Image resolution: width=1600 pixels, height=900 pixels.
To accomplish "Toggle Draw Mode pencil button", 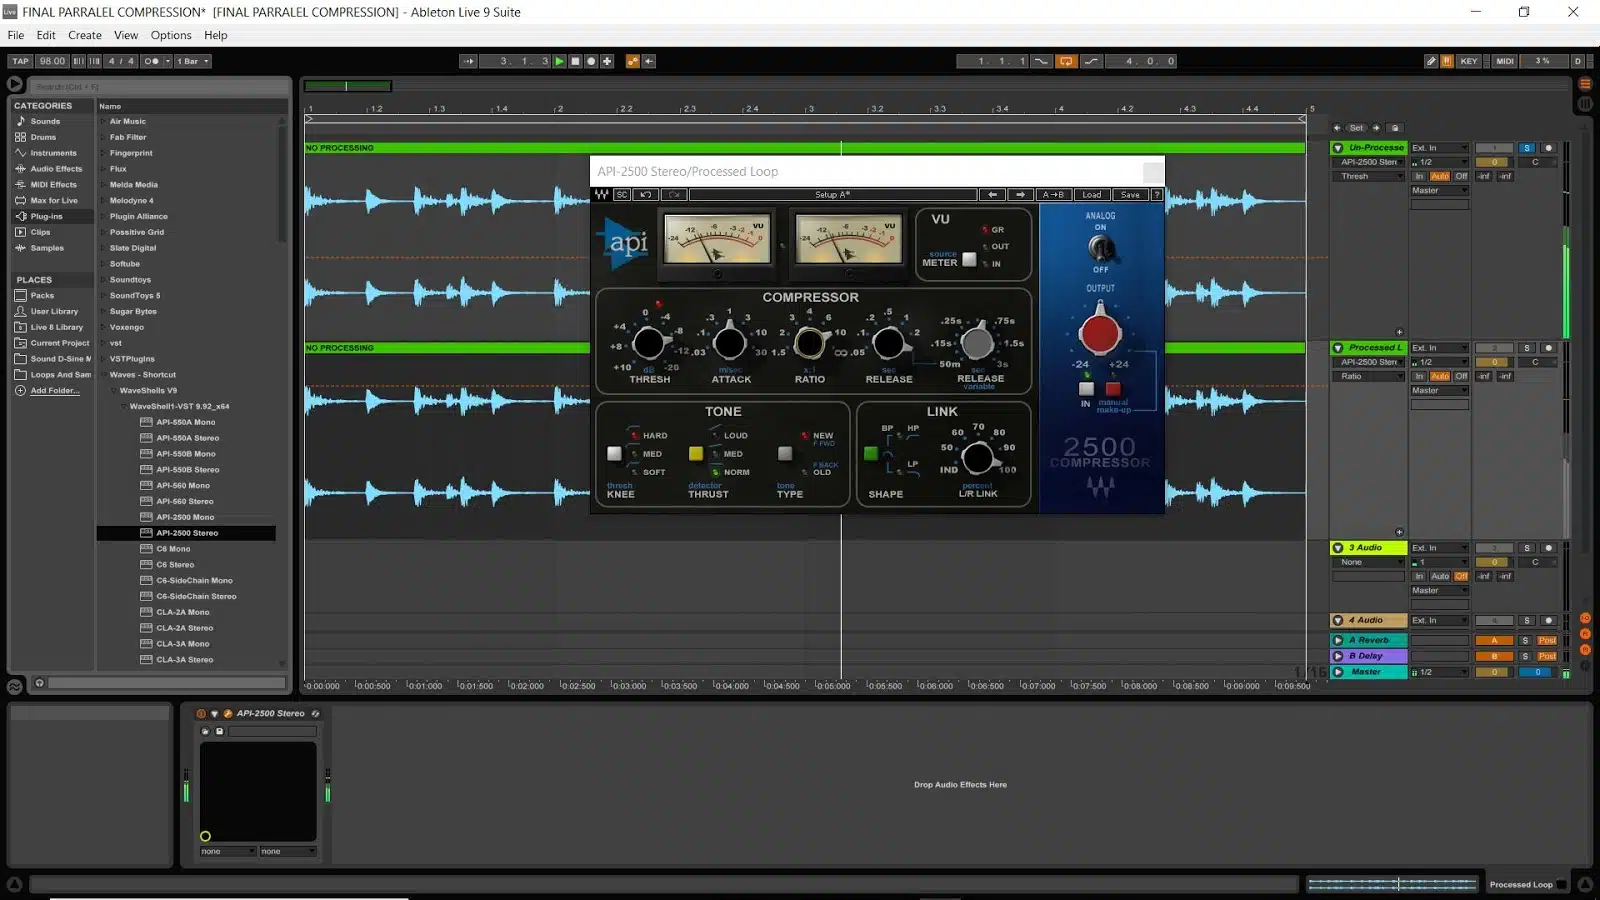I will tap(1431, 61).
